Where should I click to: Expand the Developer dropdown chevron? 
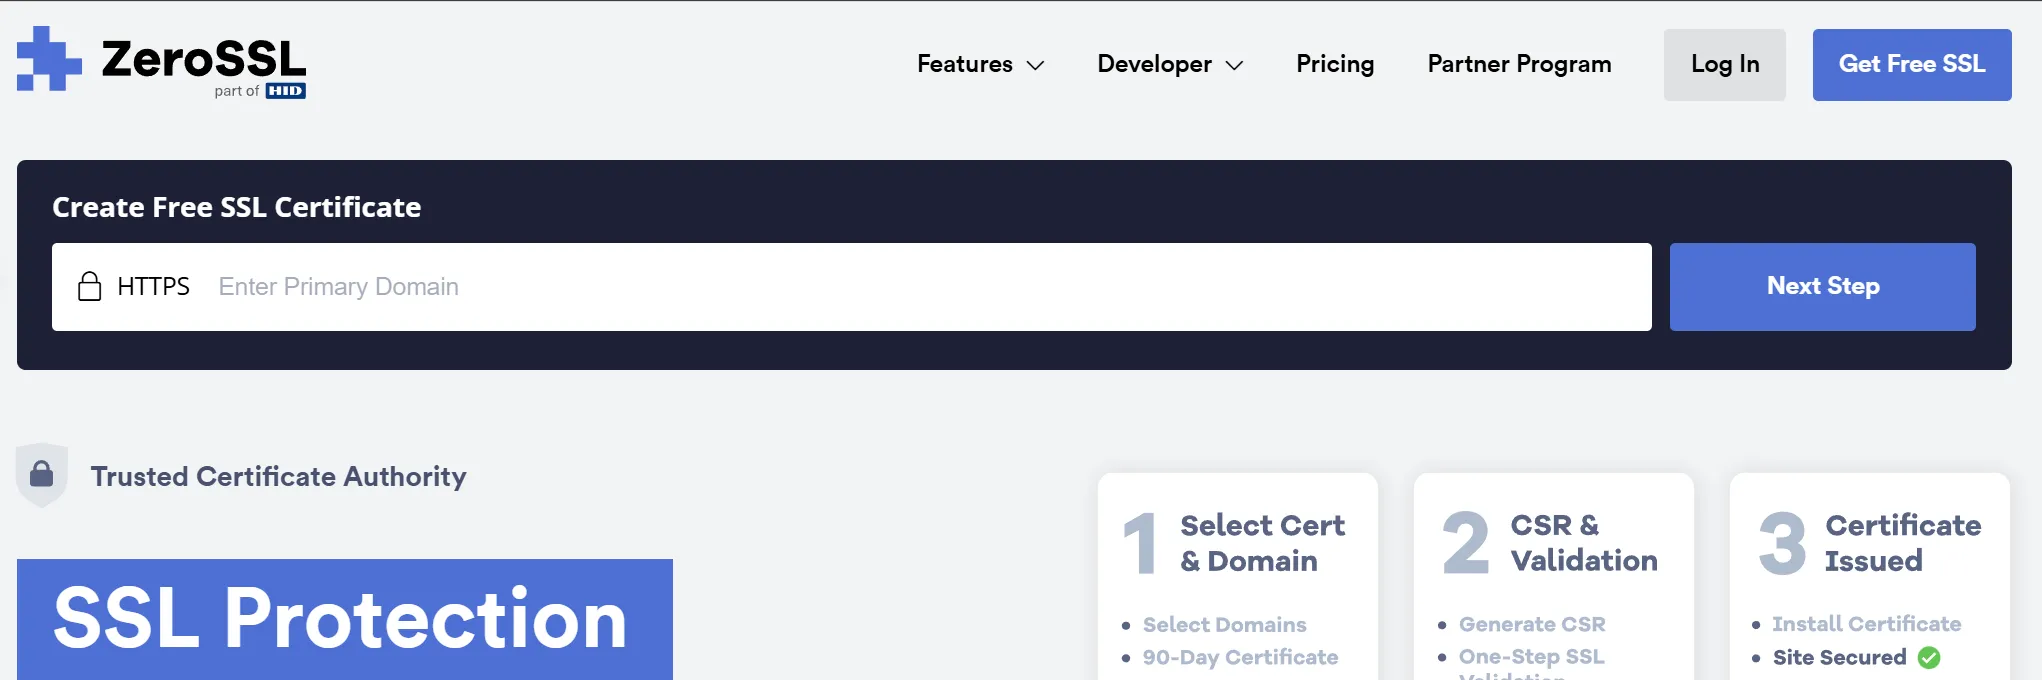coord(1235,65)
